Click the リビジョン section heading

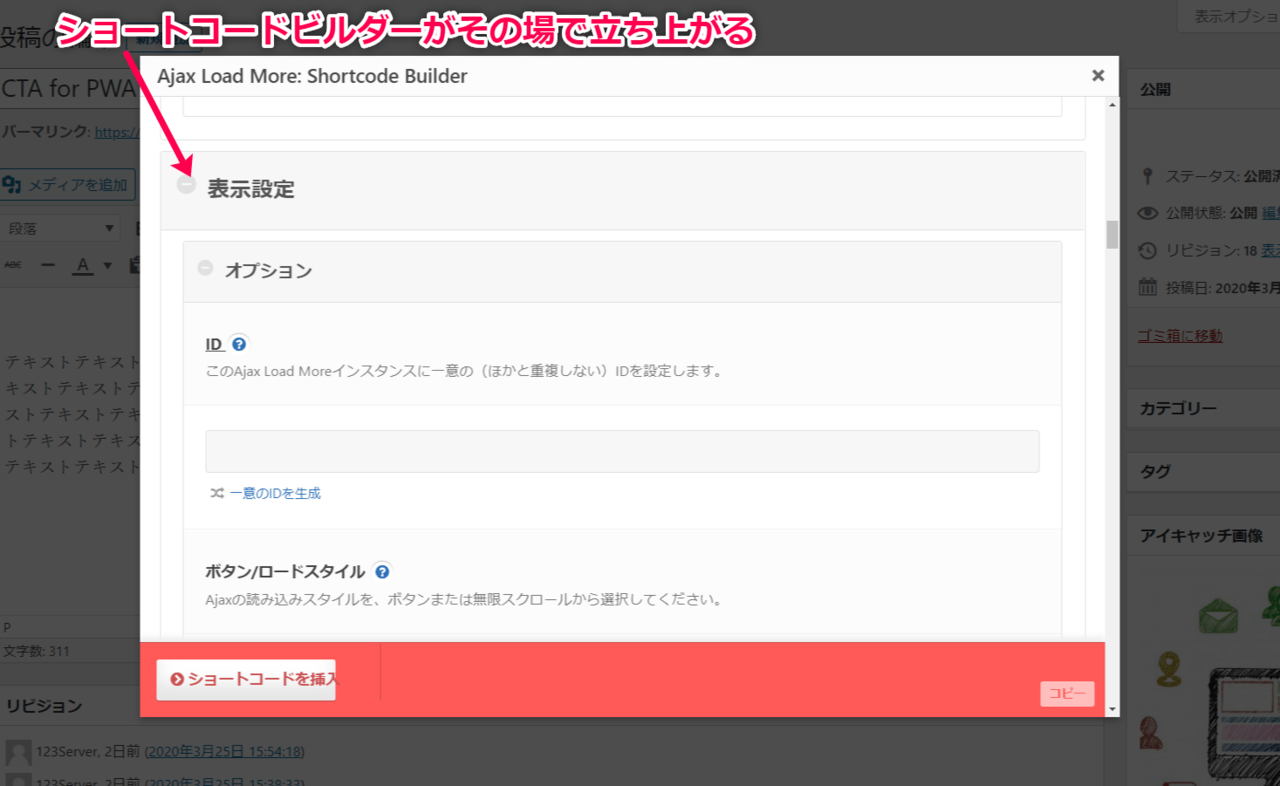[44, 706]
